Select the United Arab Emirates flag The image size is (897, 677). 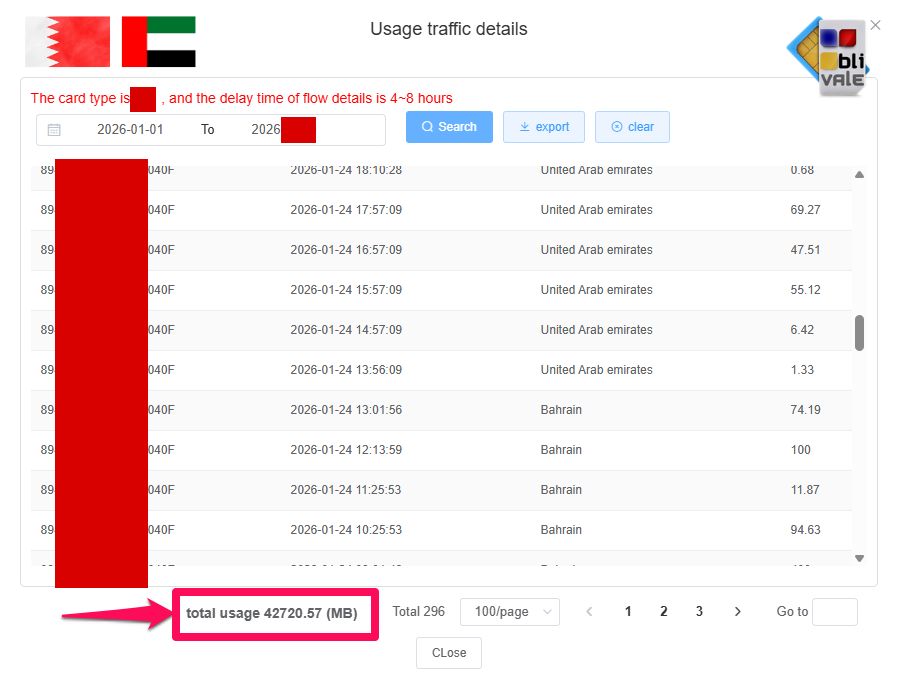158,41
